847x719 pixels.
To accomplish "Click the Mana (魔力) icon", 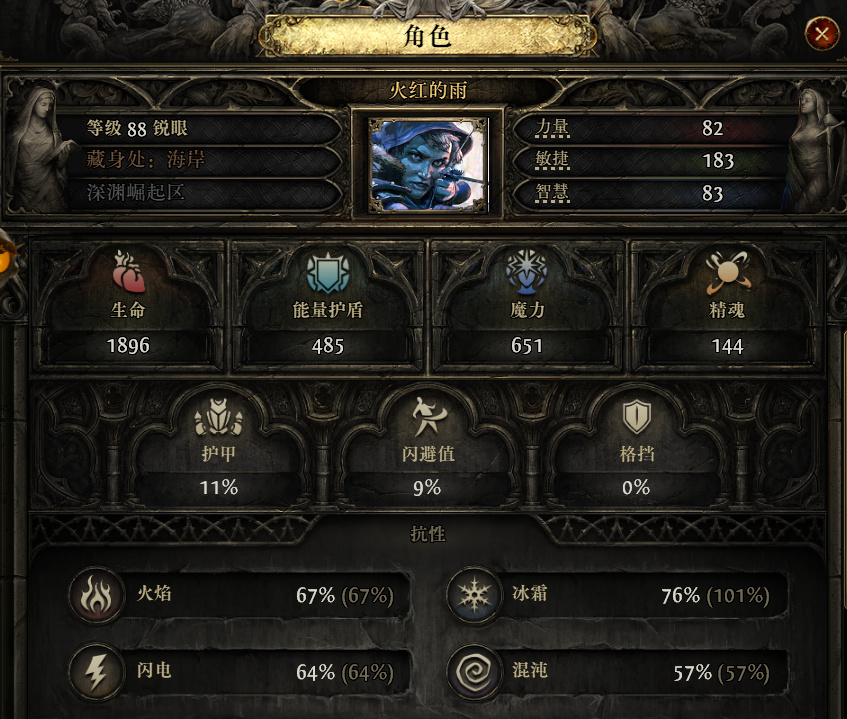I will pos(527,272).
